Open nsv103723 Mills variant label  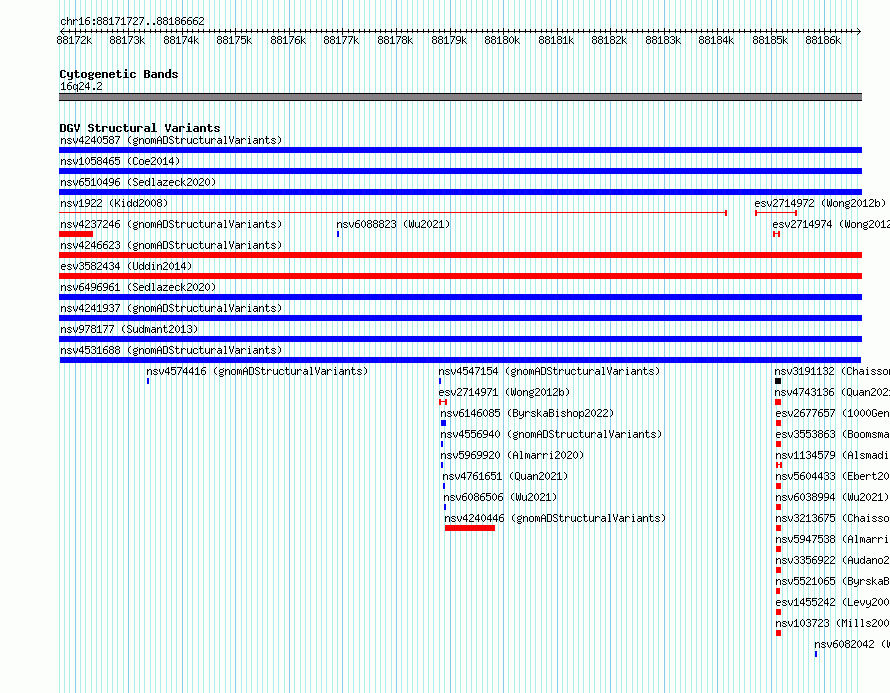(x=833, y=623)
